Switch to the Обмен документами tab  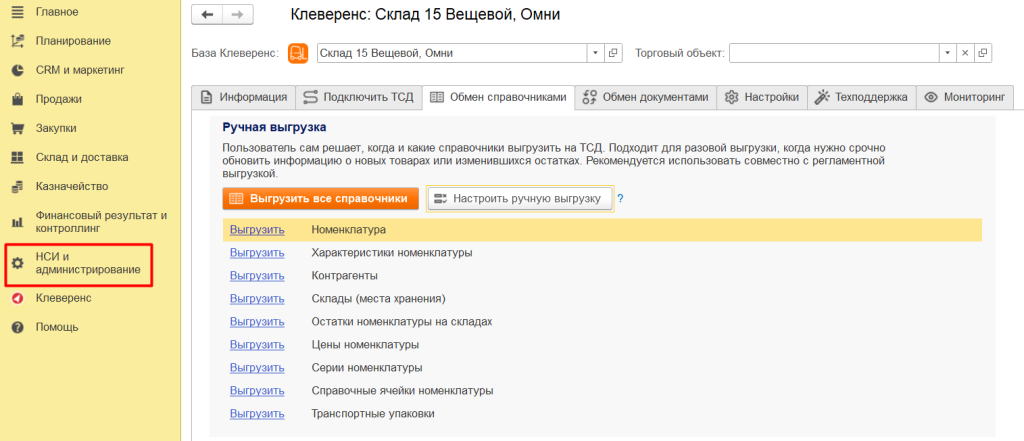646,97
